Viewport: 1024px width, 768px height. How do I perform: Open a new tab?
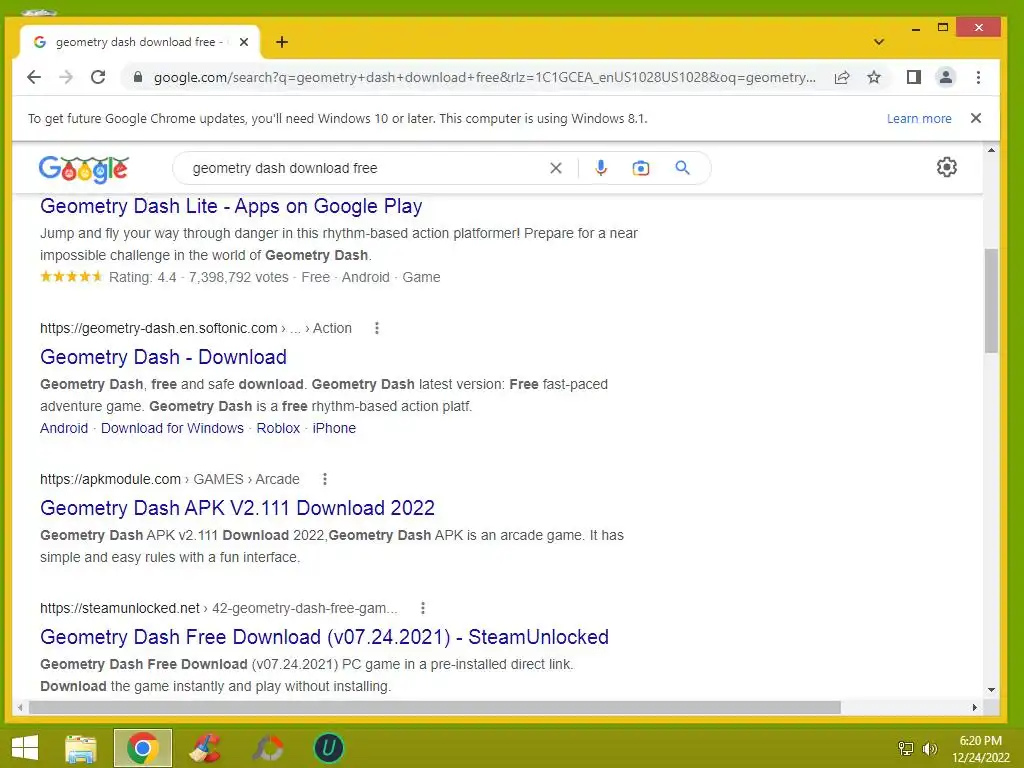[281, 42]
